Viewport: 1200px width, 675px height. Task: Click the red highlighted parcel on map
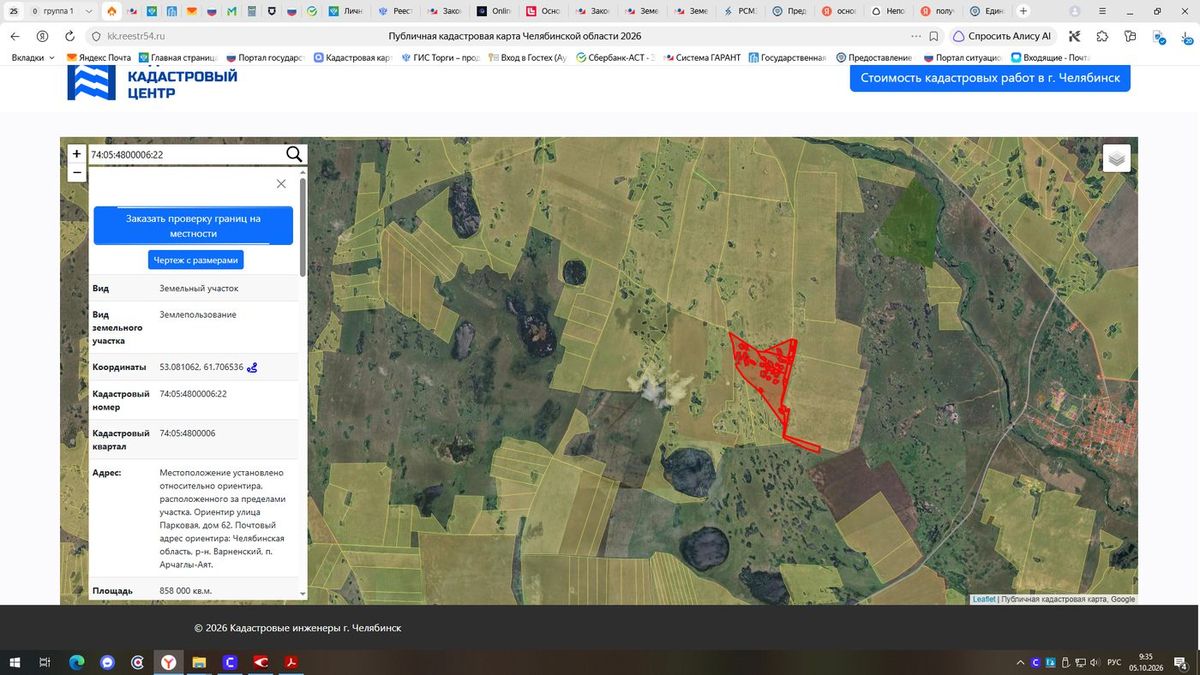click(769, 373)
